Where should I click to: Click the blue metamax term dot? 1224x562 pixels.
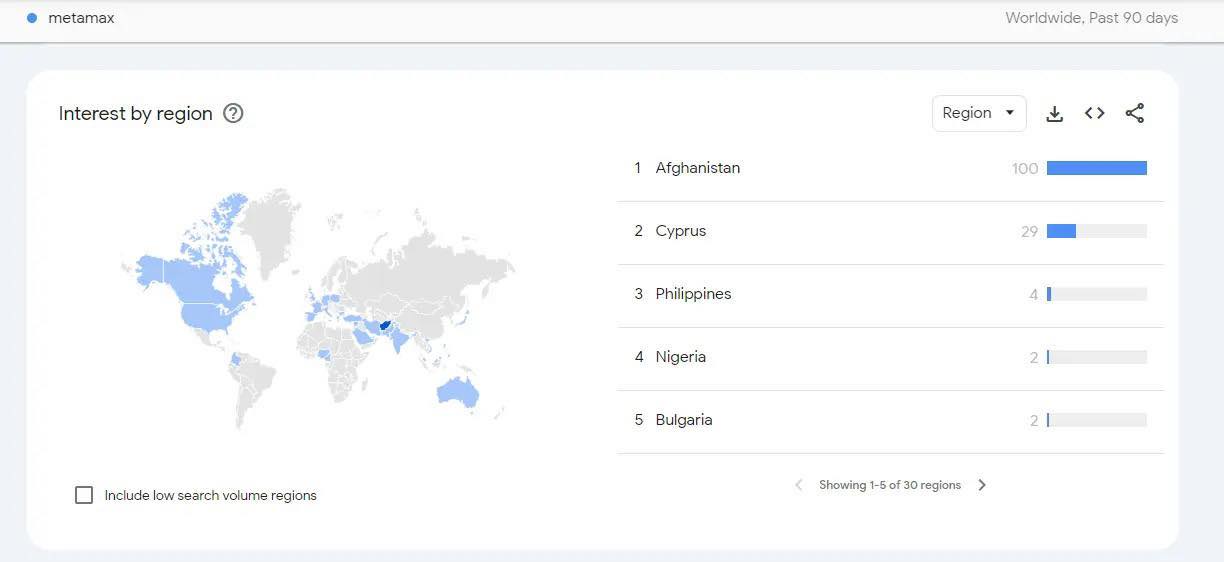[32, 18]
